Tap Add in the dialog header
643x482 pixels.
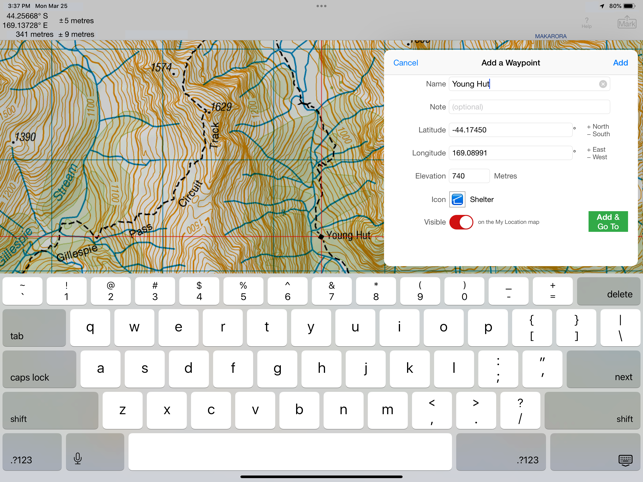[x=620, y=63]
